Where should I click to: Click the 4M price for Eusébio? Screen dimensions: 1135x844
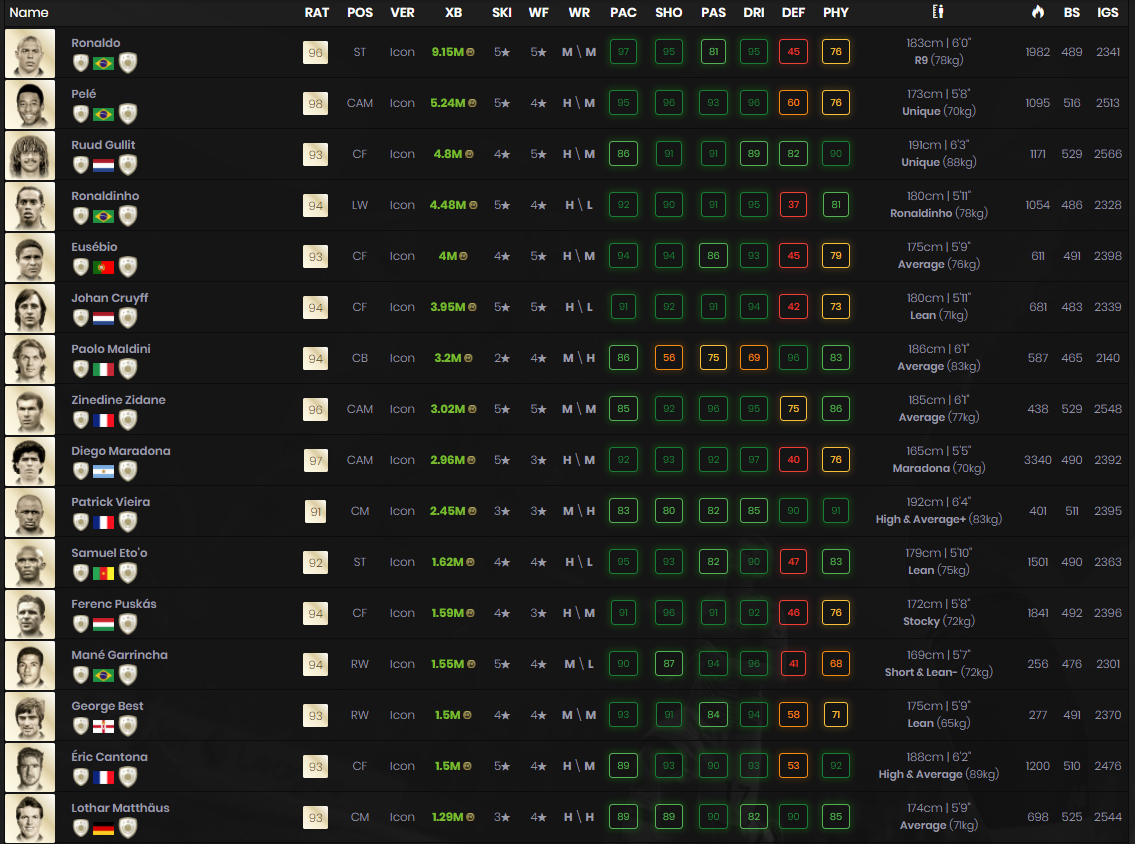[x=447, y=256]
